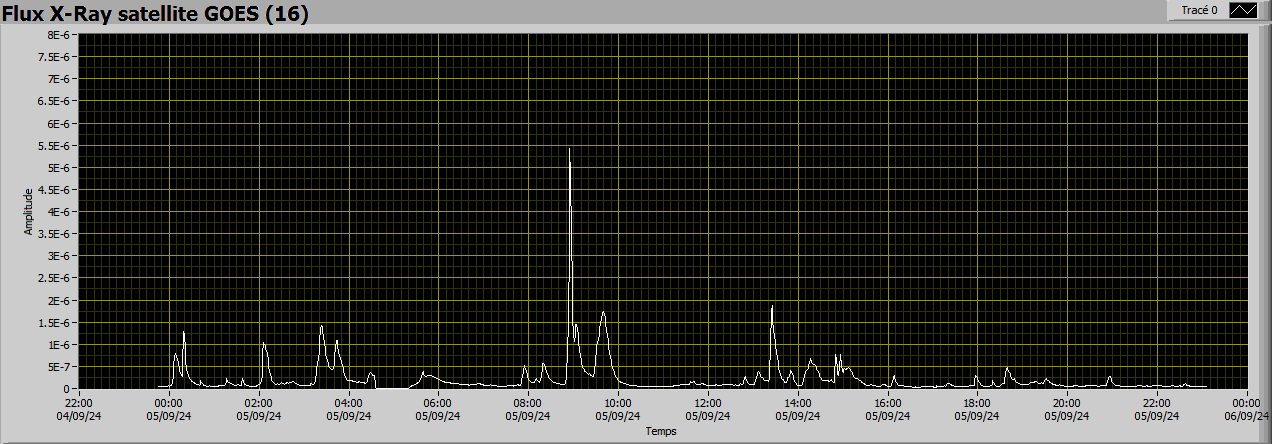The image size is (1272, 444).
Task: Click the 06:00 05/09/24 time label
Action: point(438,409)
